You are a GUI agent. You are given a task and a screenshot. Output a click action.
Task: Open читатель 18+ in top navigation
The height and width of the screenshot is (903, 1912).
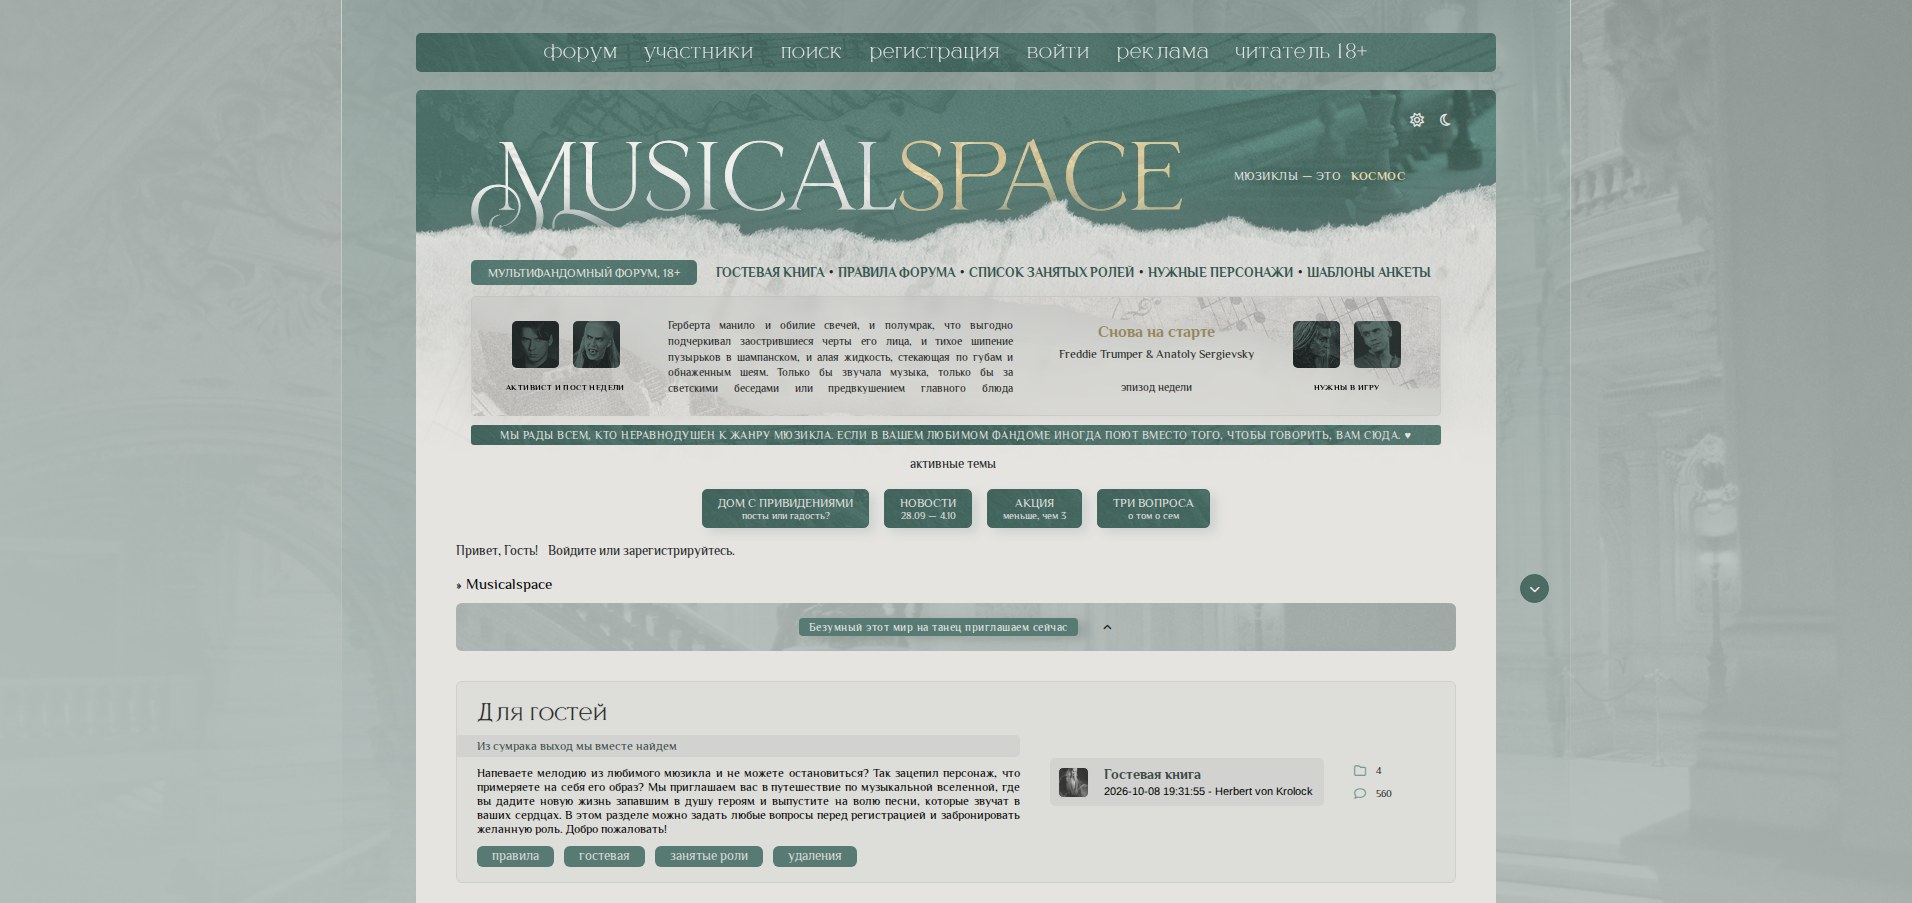pos(1301,52)
